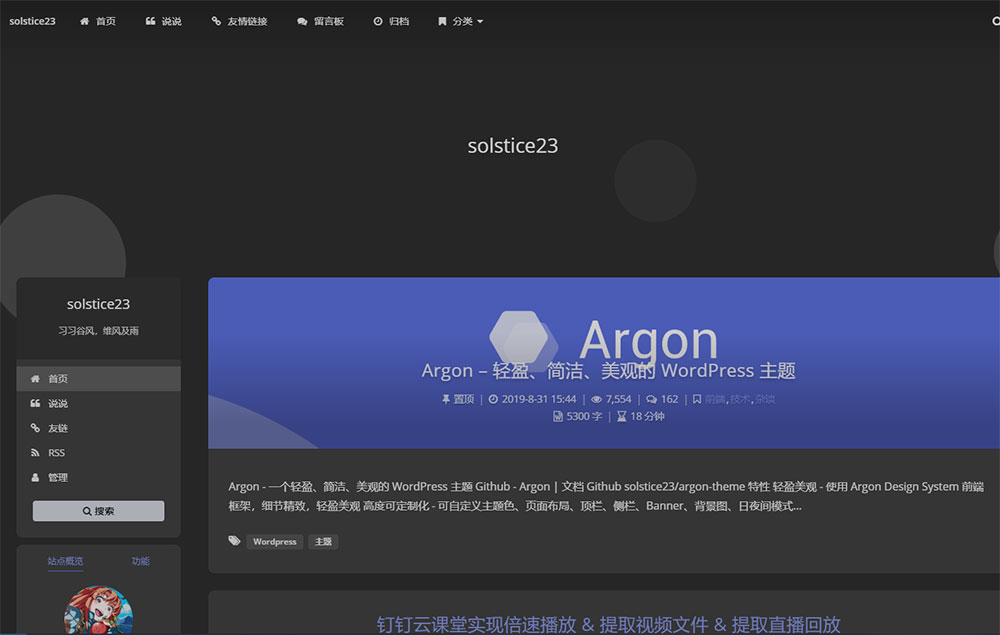Click quote icon in sidebar menu

click(x=35, y=403)
